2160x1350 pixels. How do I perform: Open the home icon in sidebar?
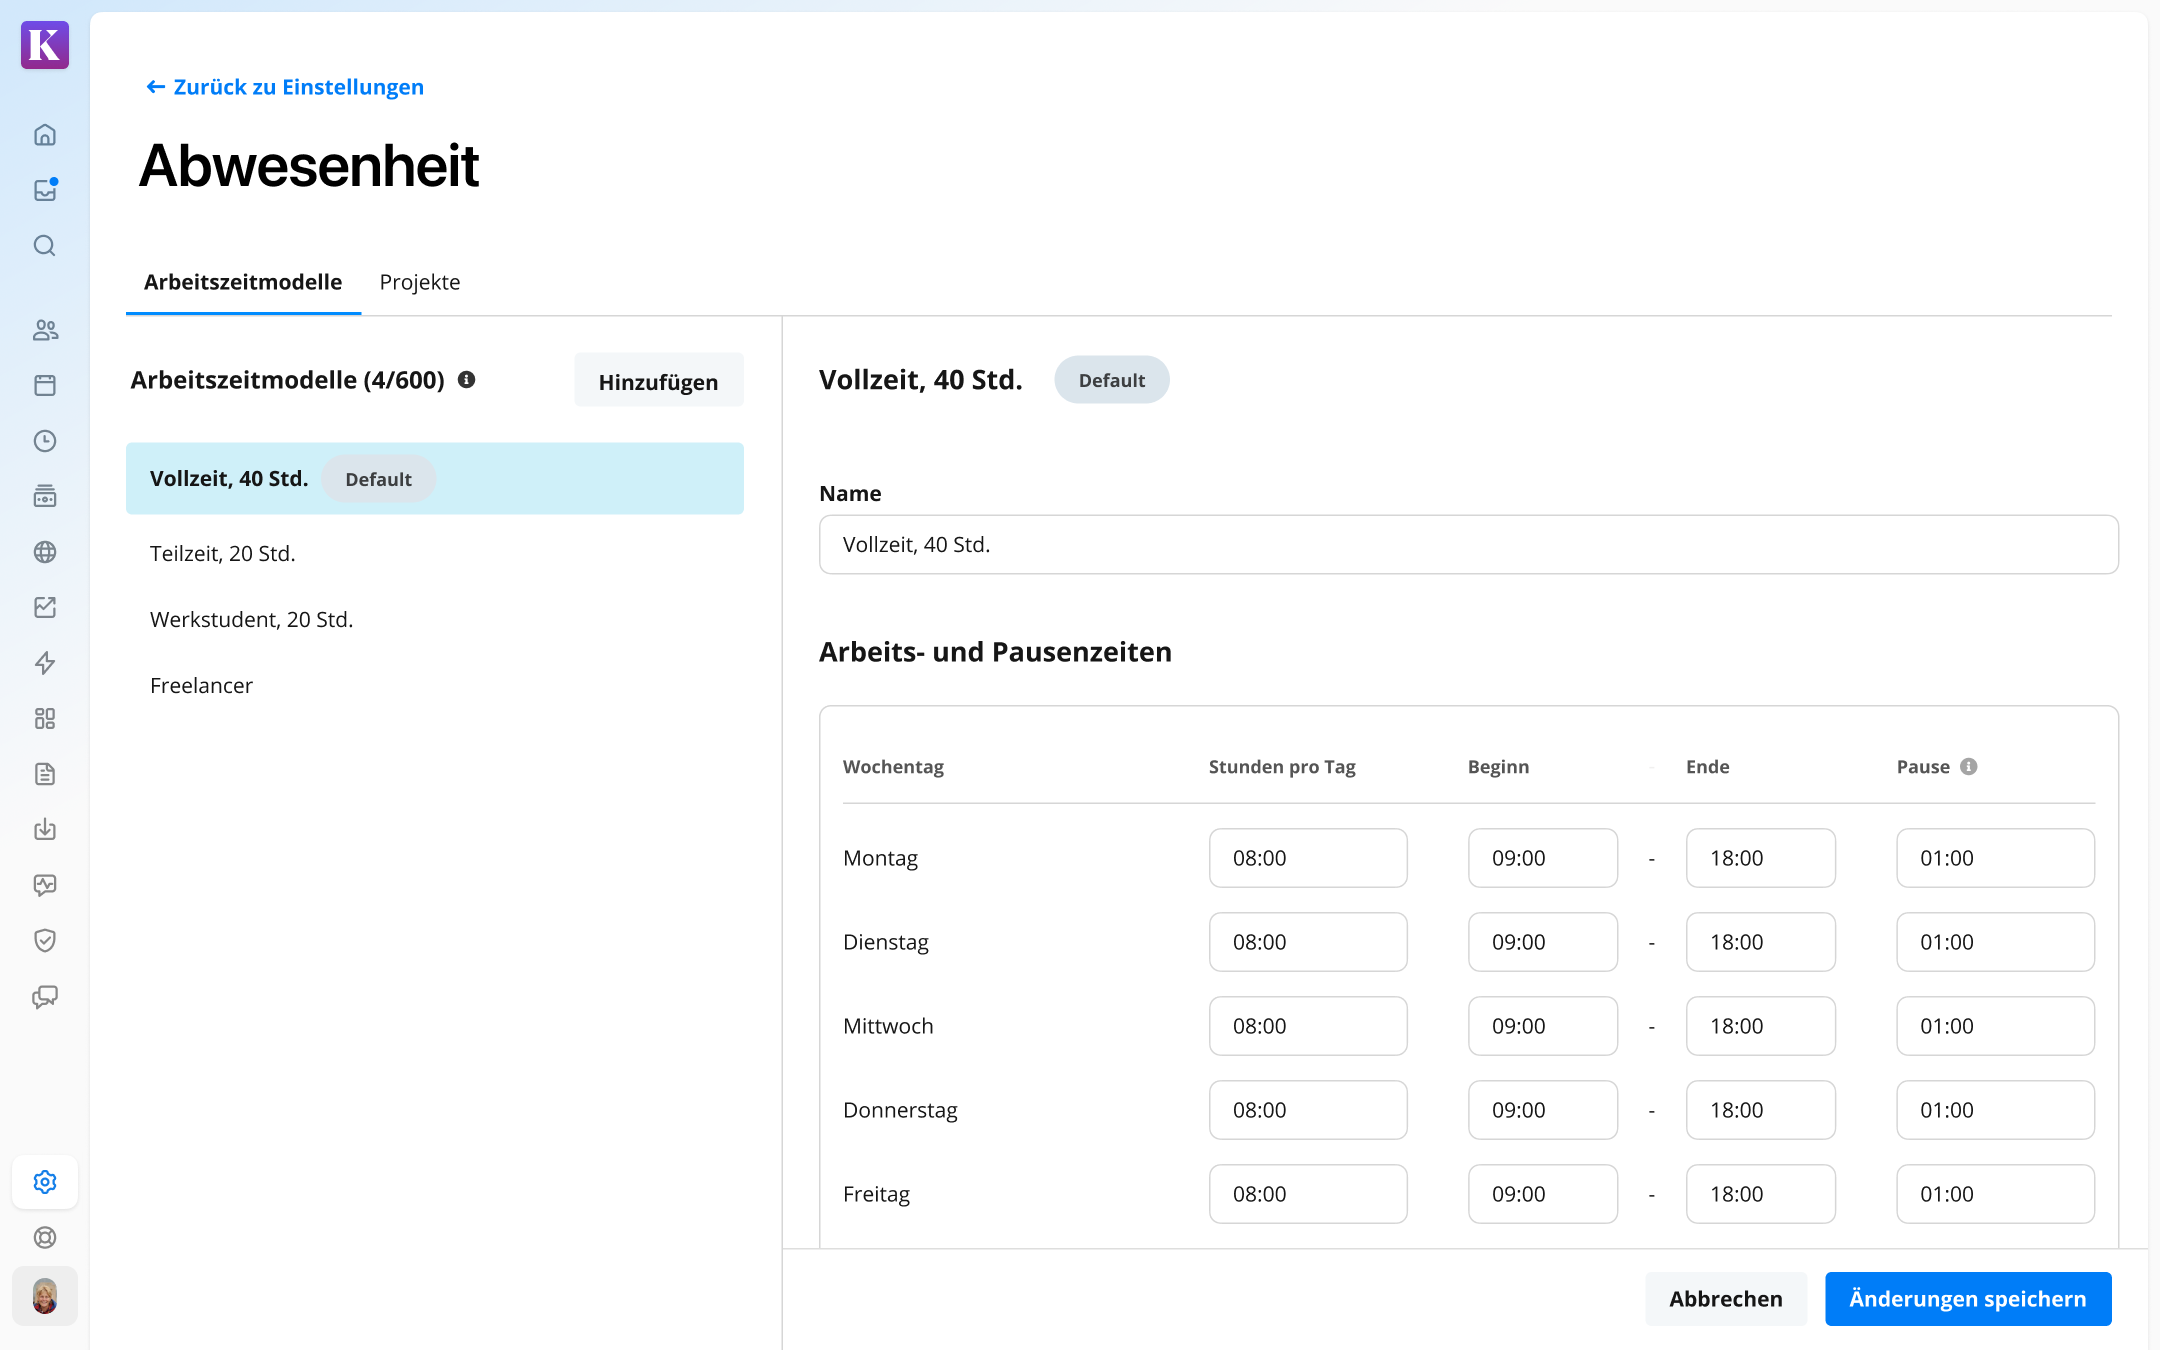click(x=45, y=135)
